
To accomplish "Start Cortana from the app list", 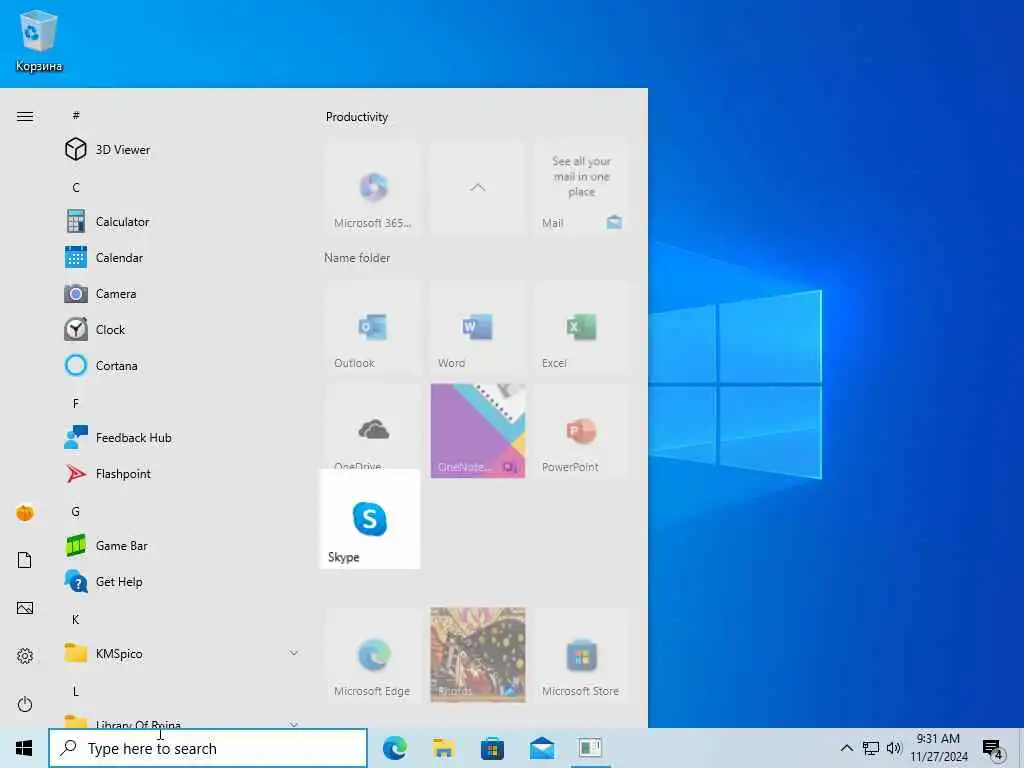I will point(180,365).
